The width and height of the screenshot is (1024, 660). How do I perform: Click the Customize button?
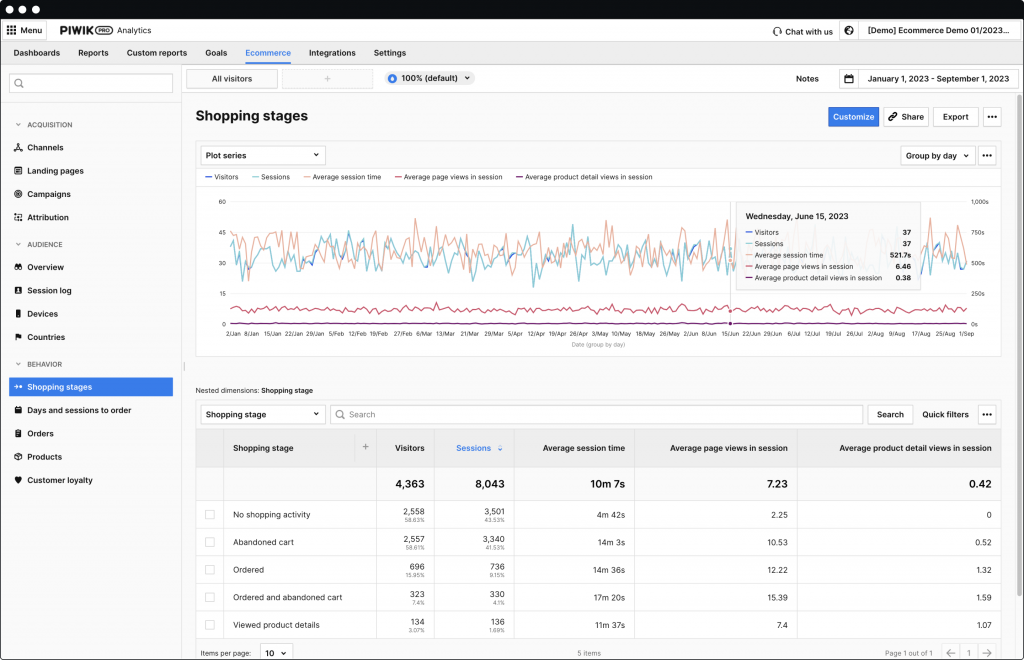click(x=854, y=117)
